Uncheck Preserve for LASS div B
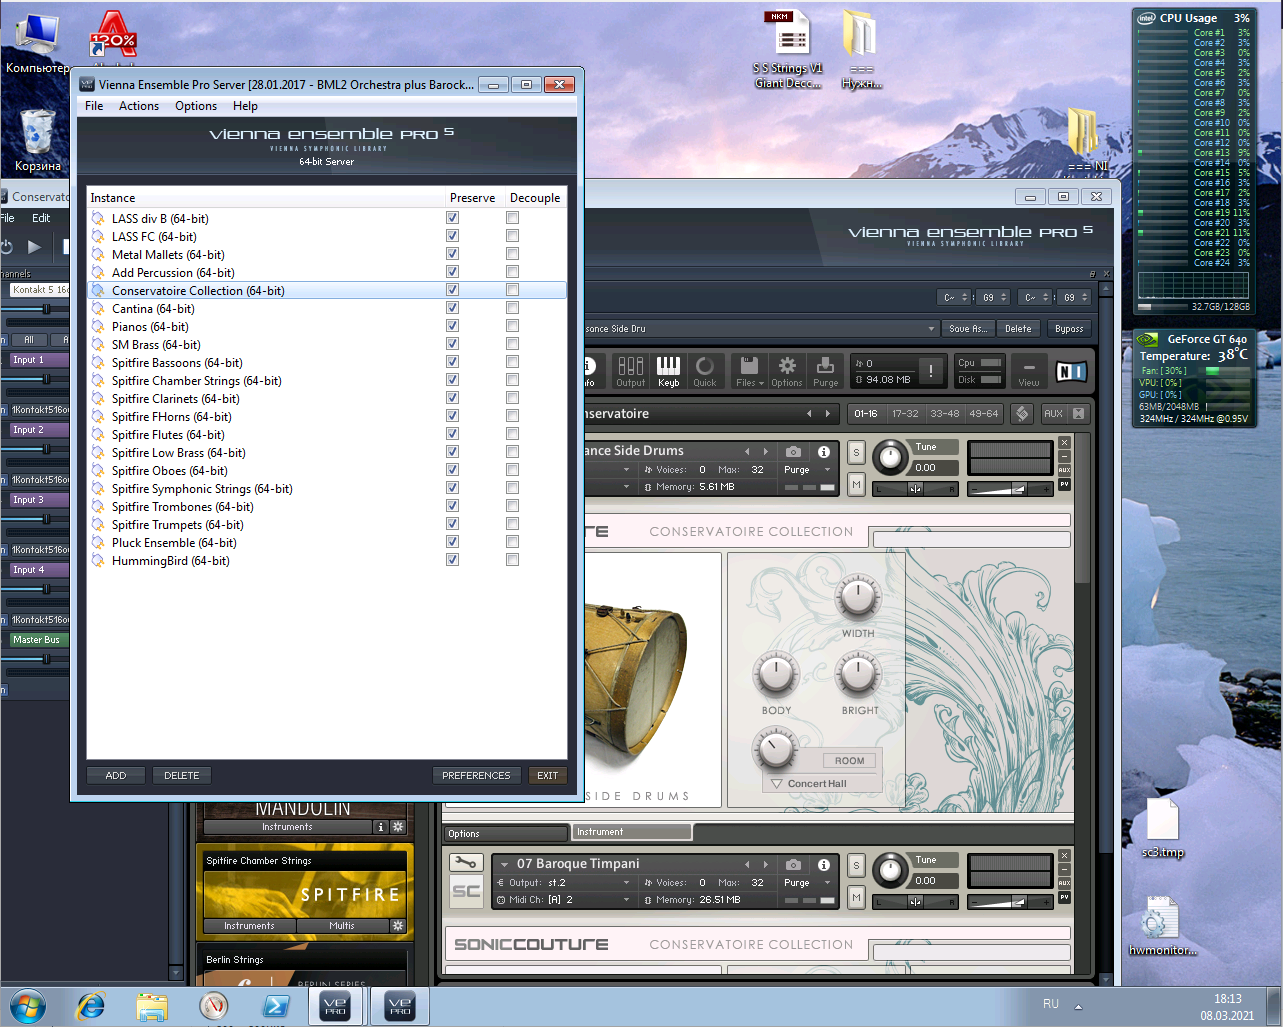The width and height of the screenshot is (1283, 1027). [452, 218]
